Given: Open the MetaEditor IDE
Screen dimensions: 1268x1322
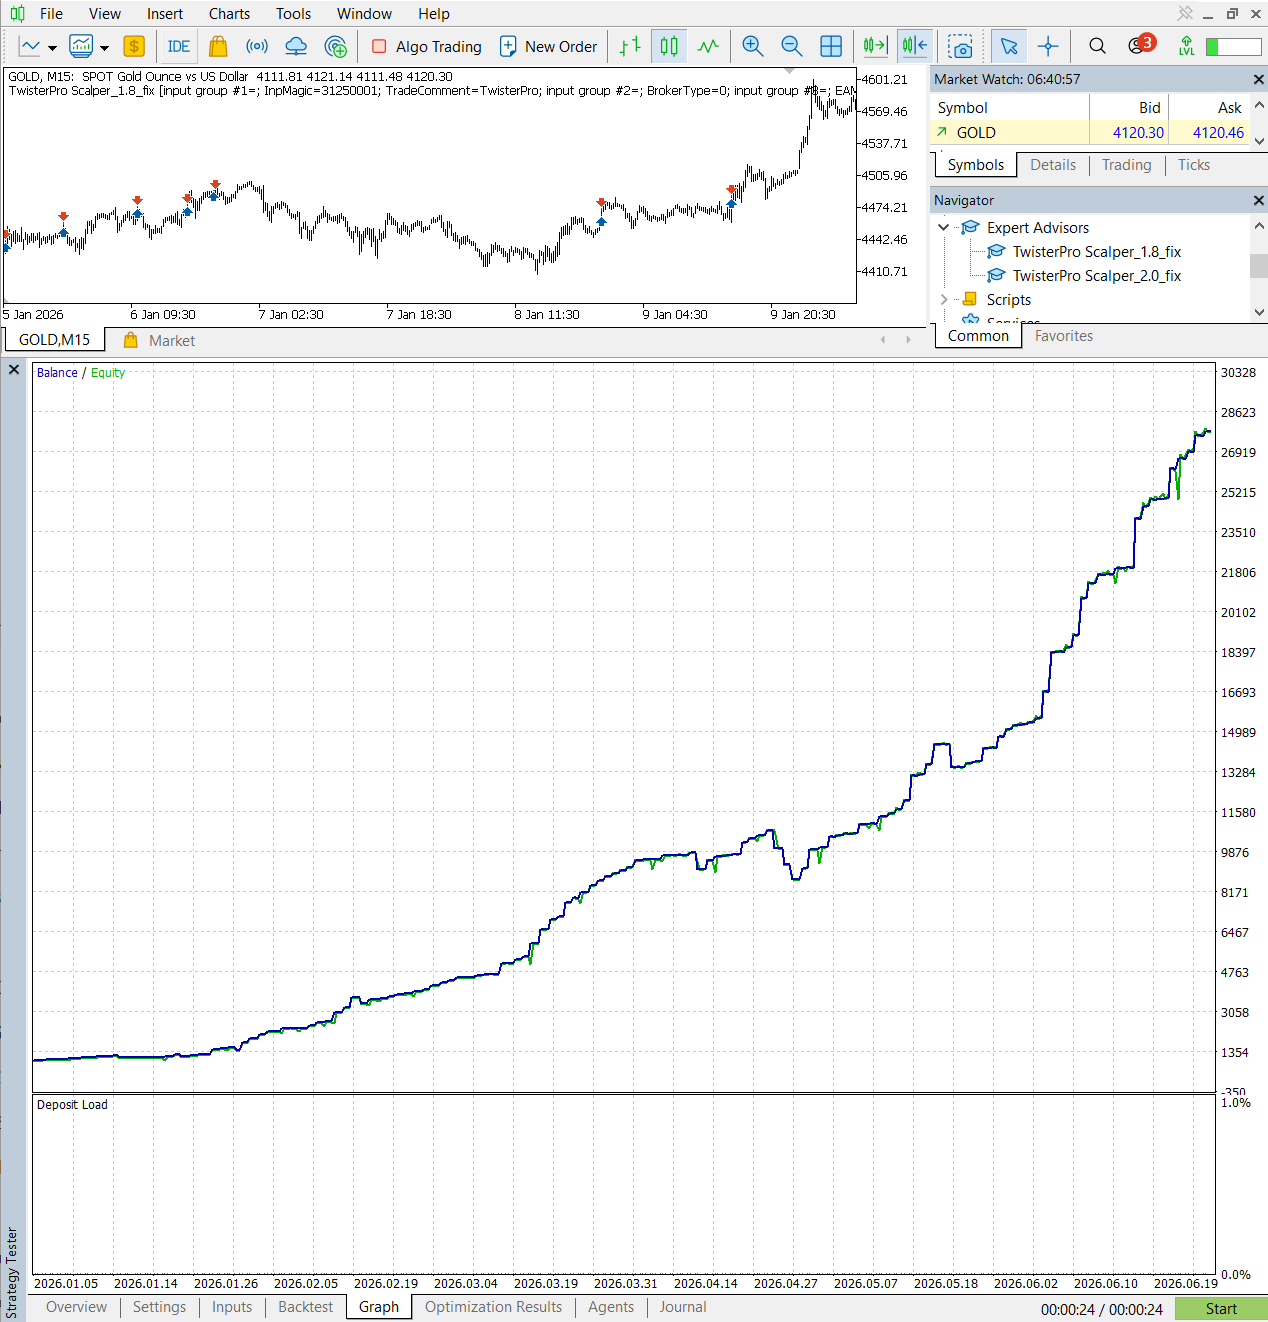Looking at the screenshot, I should pyautogui.click(x=179, y=46).
